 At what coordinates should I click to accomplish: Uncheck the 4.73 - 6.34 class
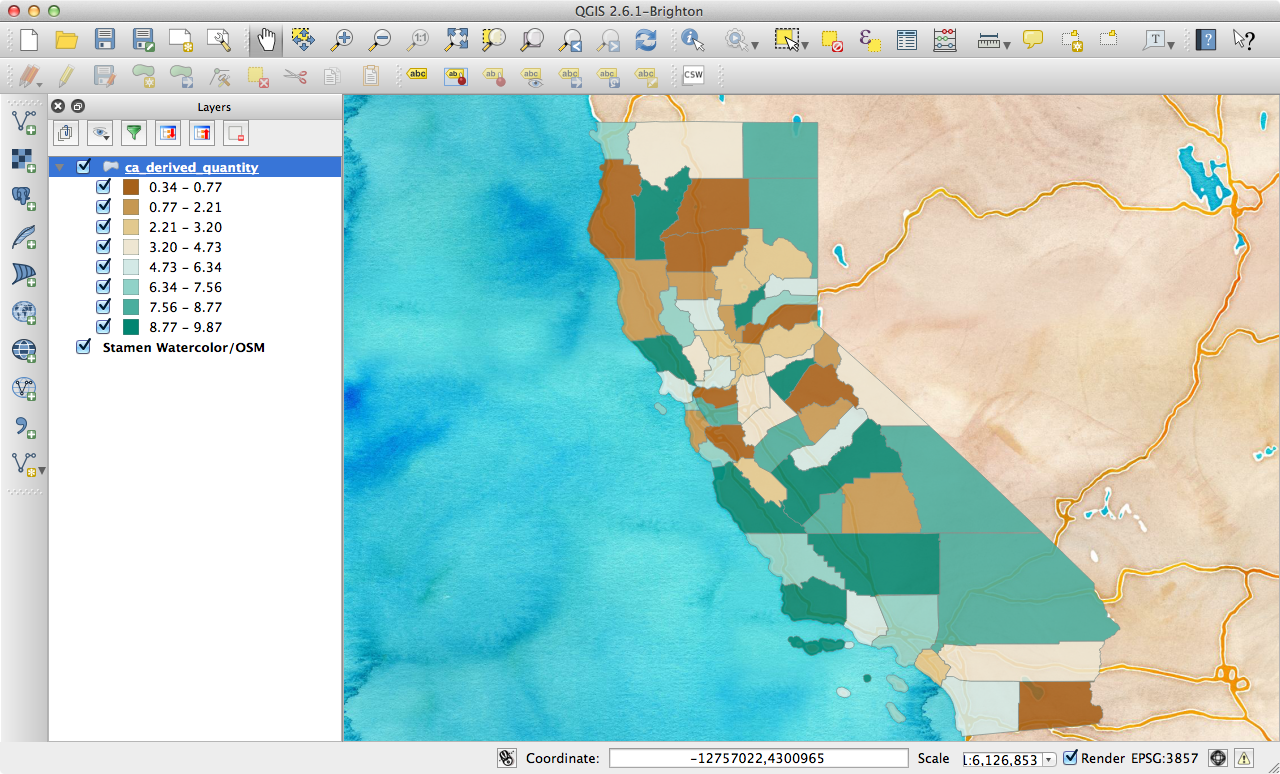coord(103,267)
